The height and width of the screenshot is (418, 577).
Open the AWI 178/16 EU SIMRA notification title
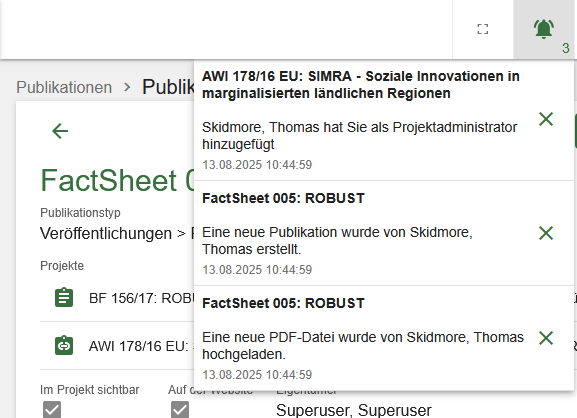point(361,85)
